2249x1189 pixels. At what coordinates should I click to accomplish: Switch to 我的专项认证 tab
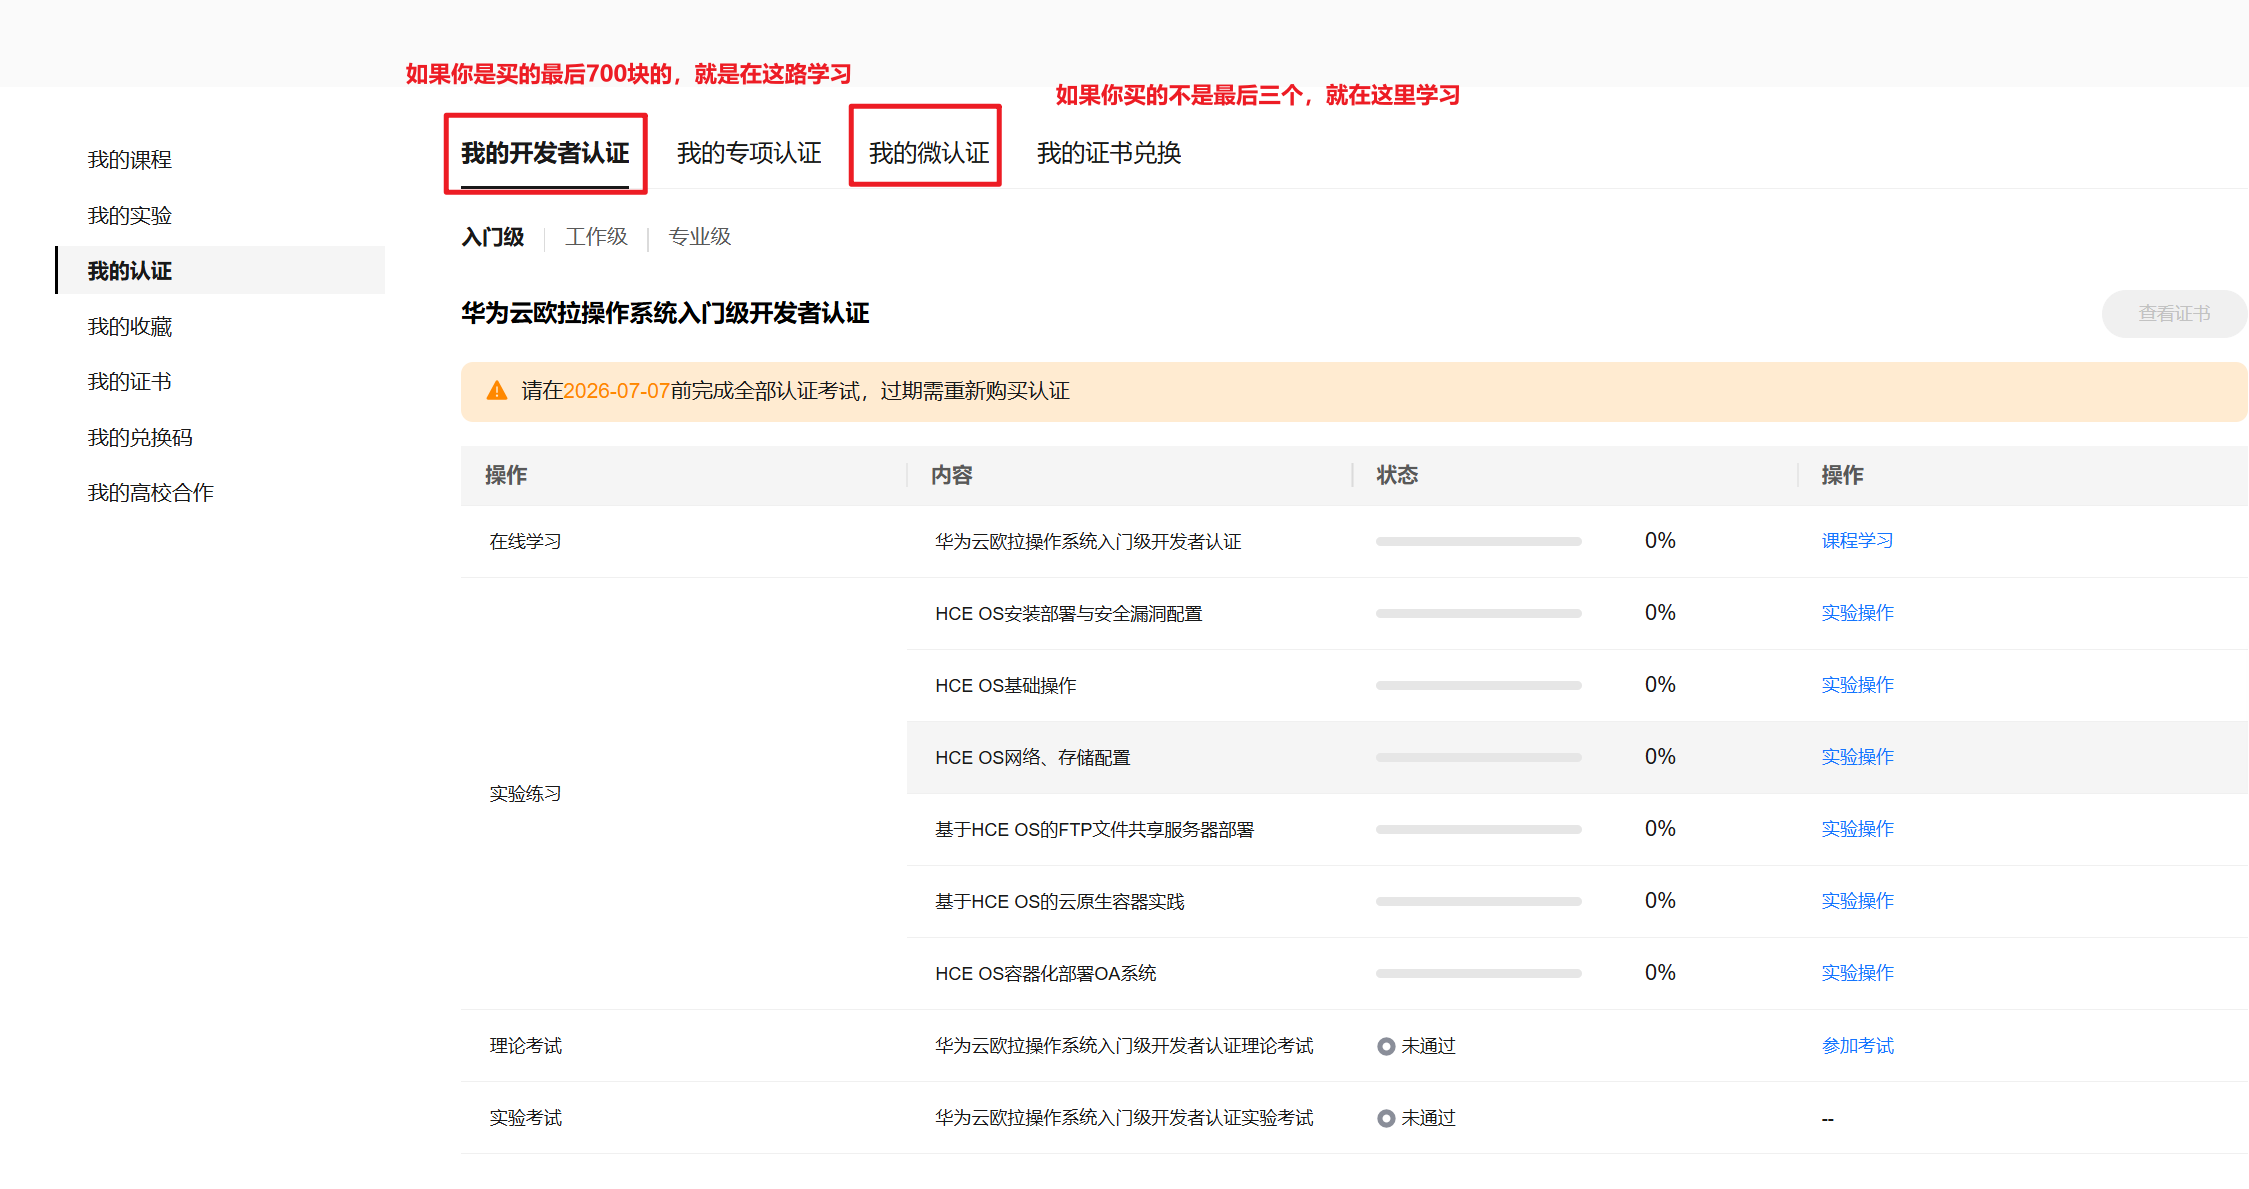tap(749, 153)
